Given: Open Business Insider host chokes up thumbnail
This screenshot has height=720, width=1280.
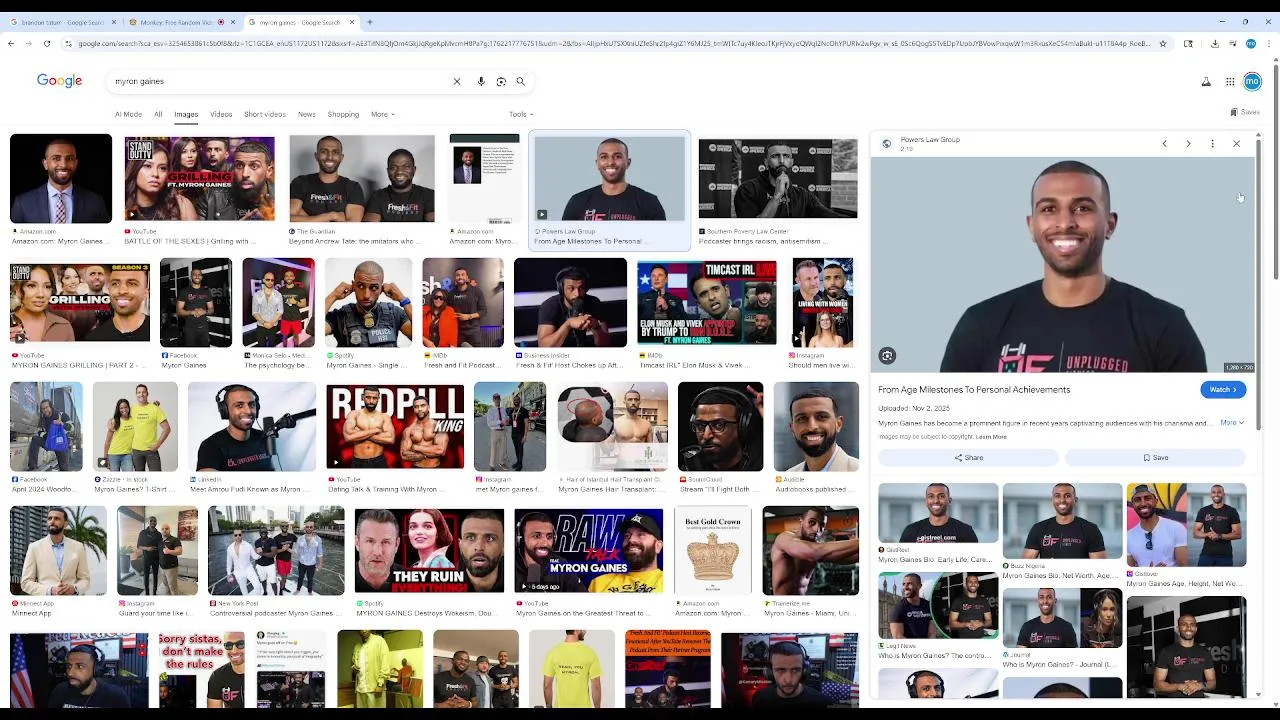Looking at the screenshot, I should point(570,303).
